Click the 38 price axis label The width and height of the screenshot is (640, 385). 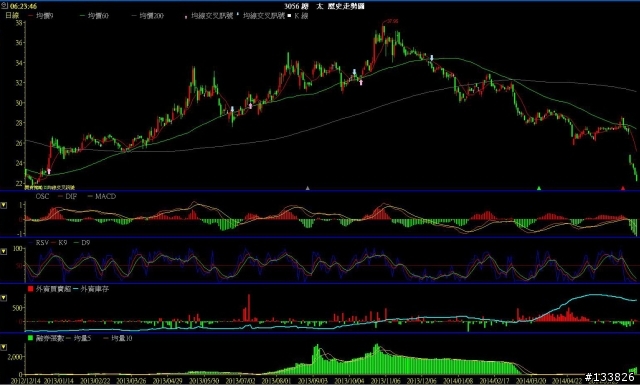[x=19, y=23]
